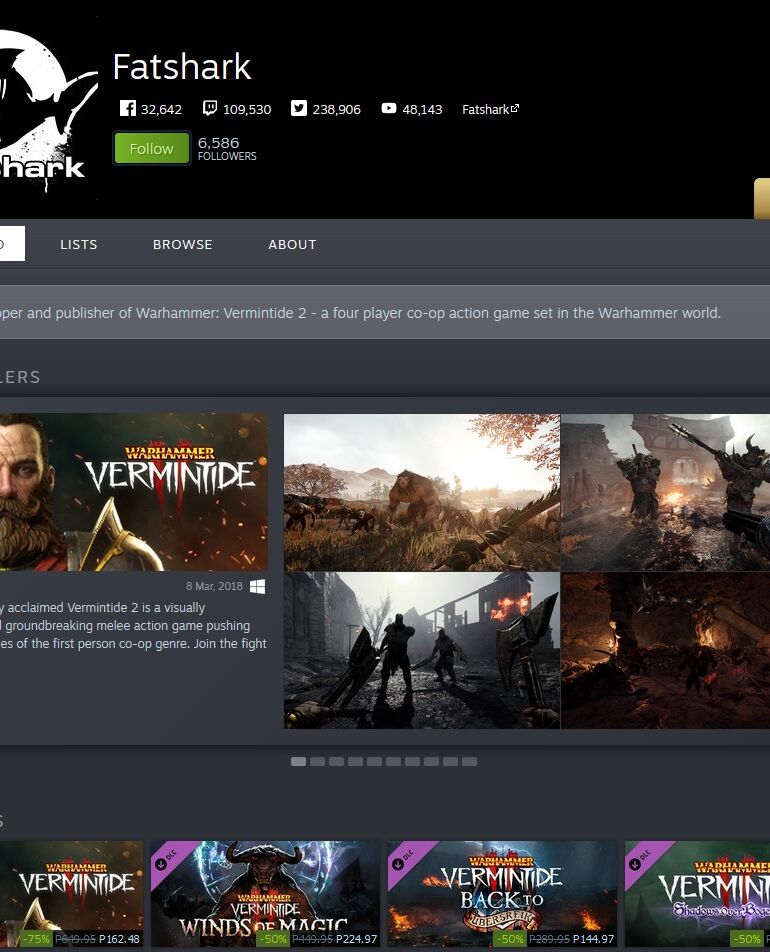The width and height of the screenshot is (770, 952).
Task: Jump to the fifth carousel page dot
Action: pyautogui.click(x=375, y=761)
